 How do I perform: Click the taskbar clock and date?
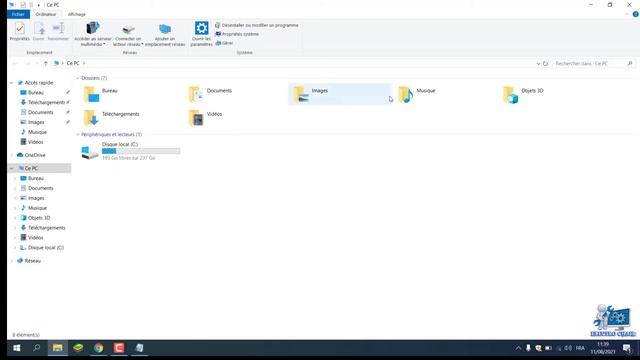coord(603,348)
